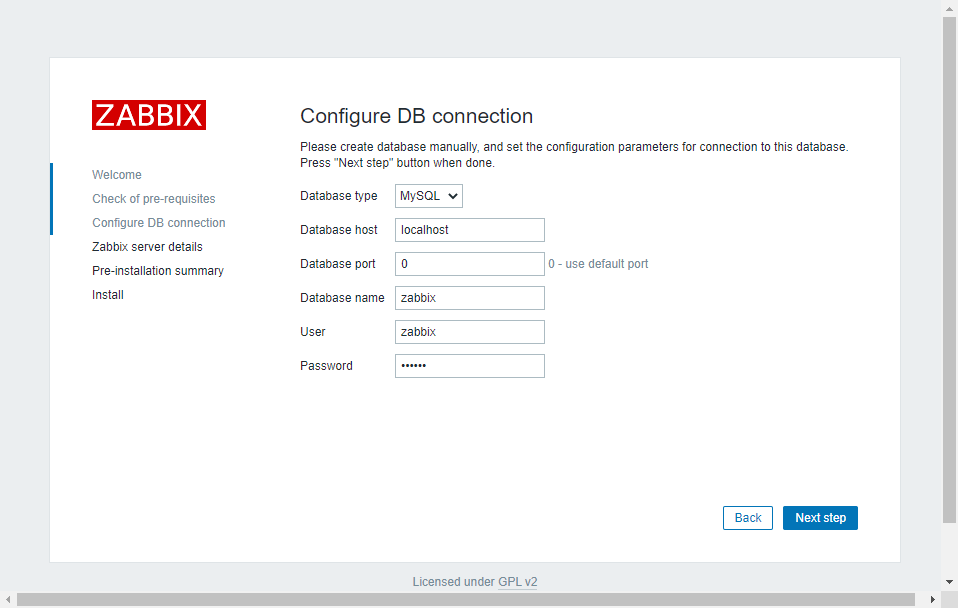Image resolution: width=958 pixels, height=608 pixels.
Task: Select the Welcome step in sidebar
Action: 117,175
